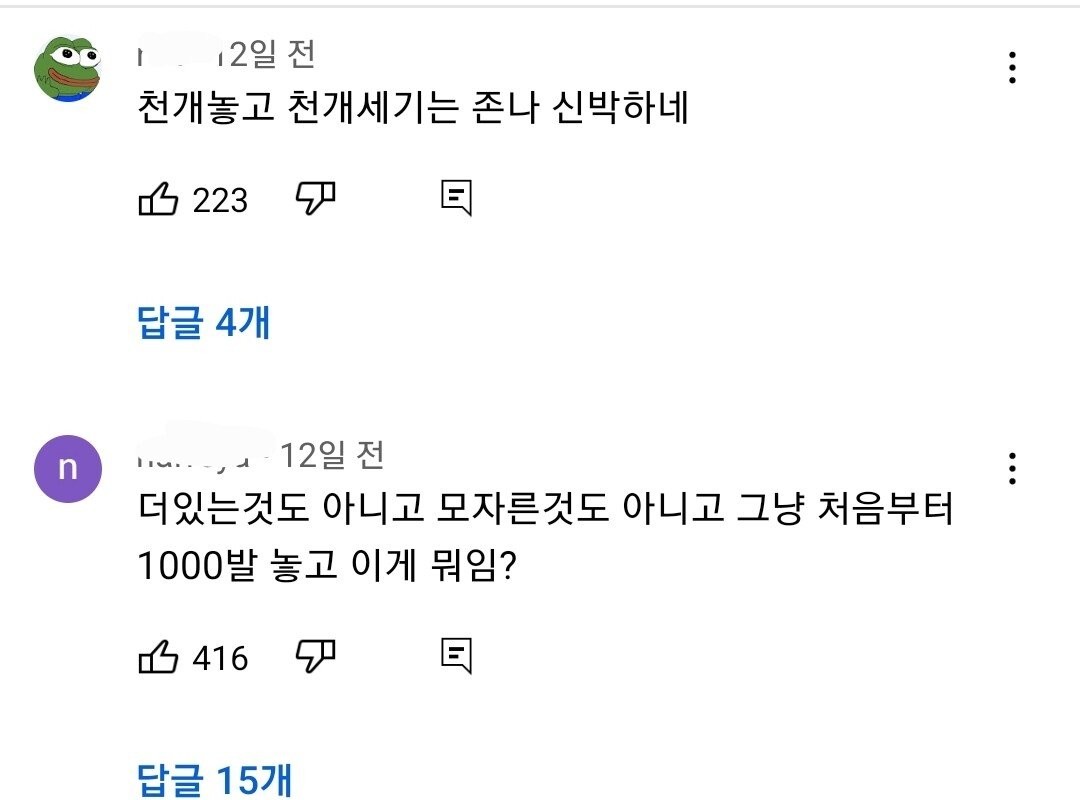
Task: Dislike the comment with 416 likes
Action: tap(316, 656)
